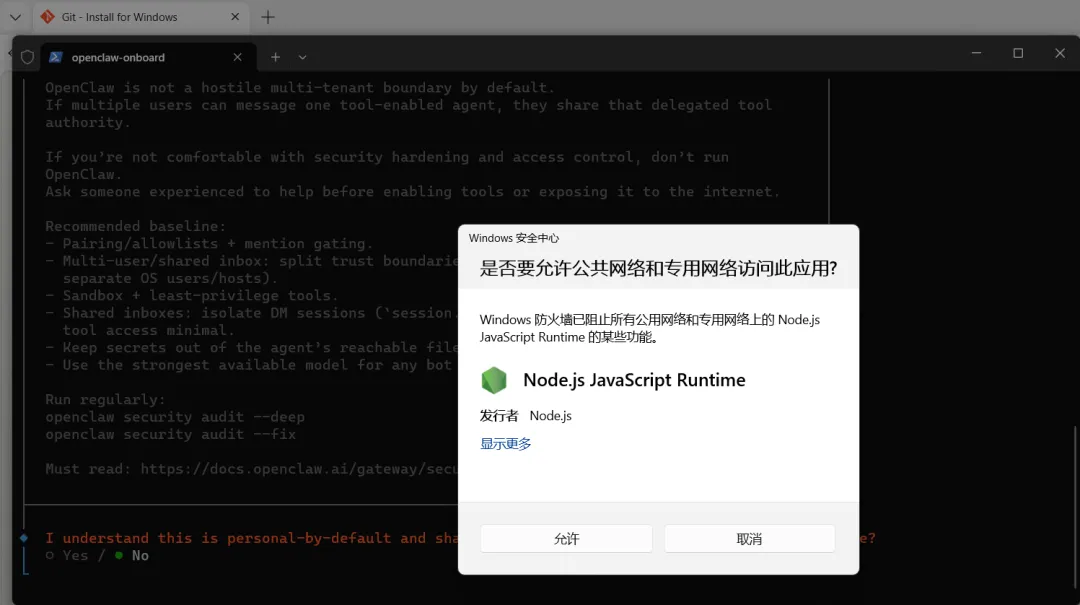Click 'openclaw security audit --deep' line
The image size is (1080, 605).
[175, 417]
